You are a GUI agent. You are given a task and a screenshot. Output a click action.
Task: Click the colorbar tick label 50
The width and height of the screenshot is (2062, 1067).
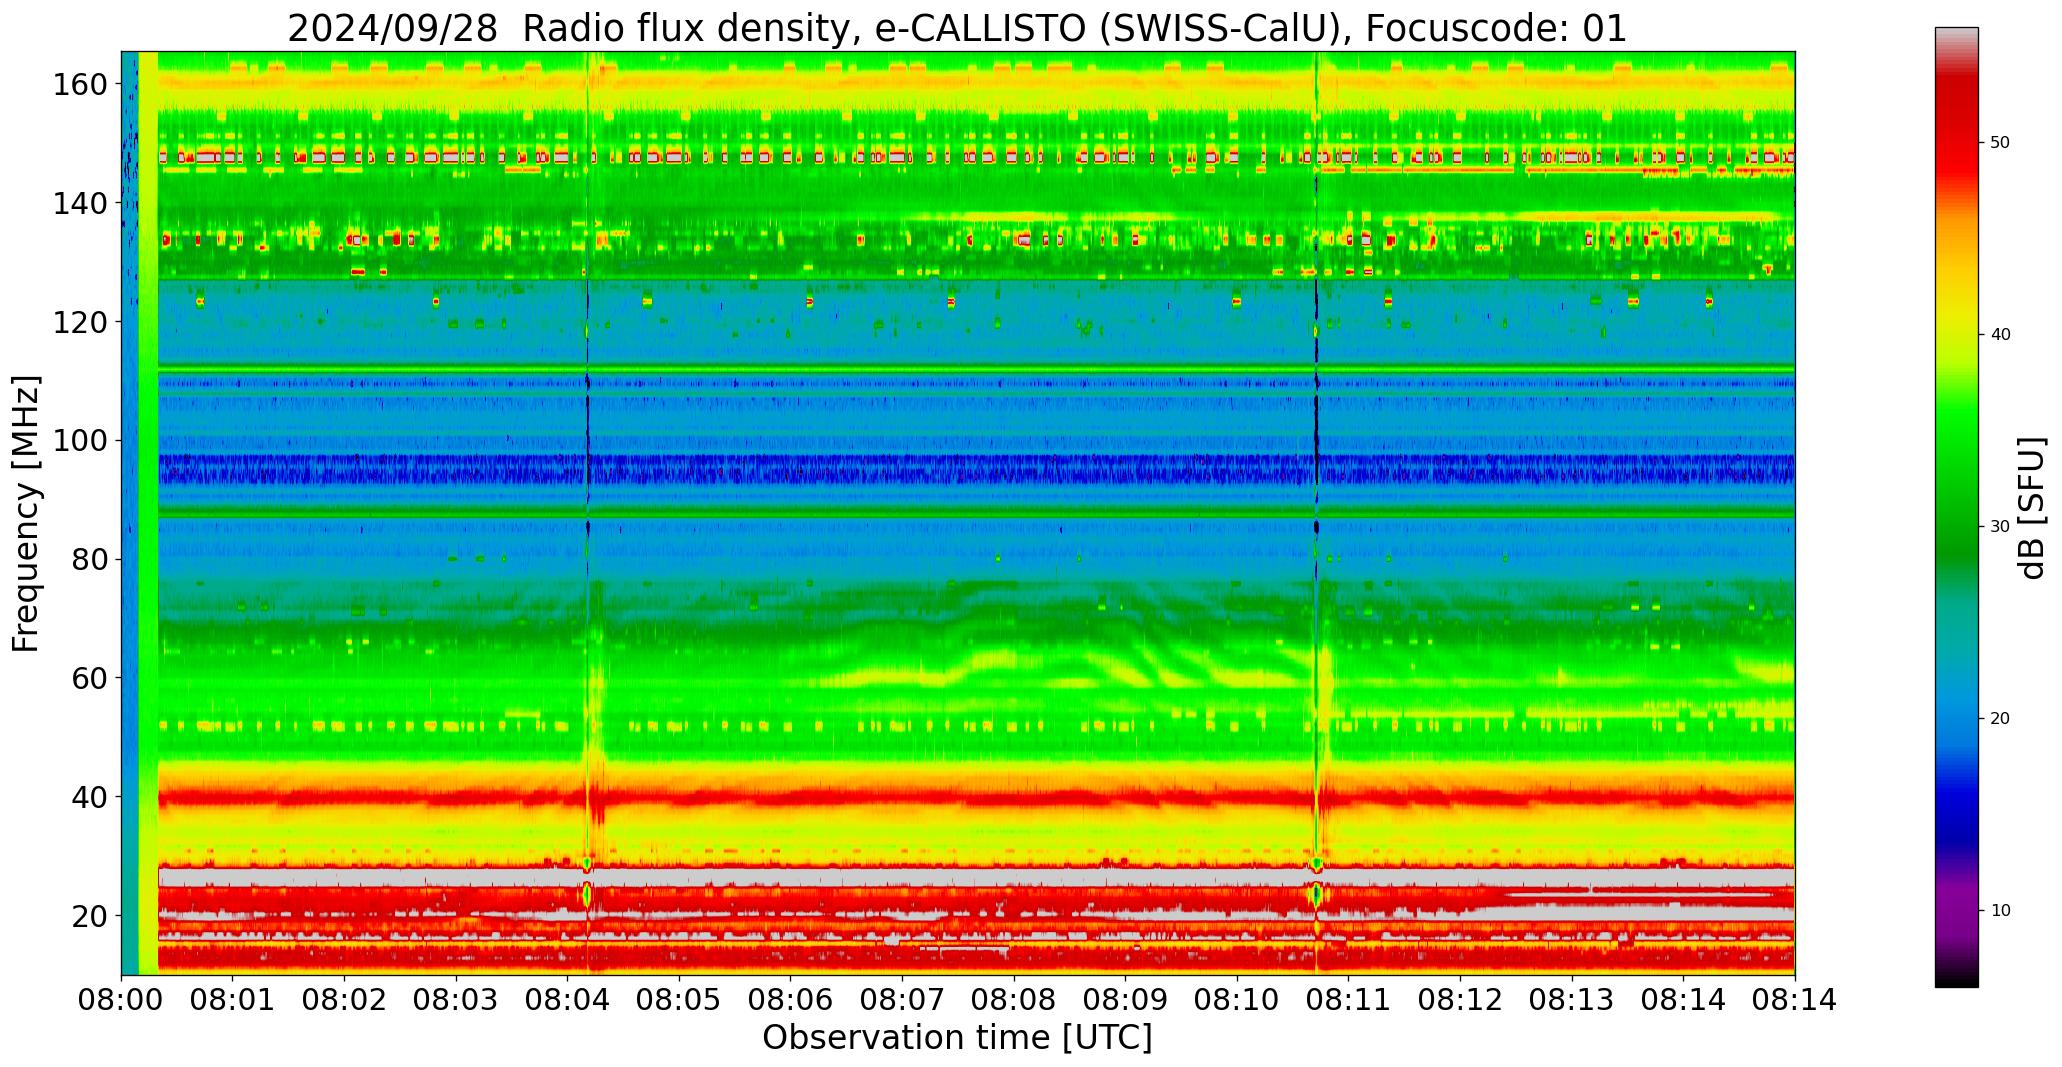pos(2000,143)
